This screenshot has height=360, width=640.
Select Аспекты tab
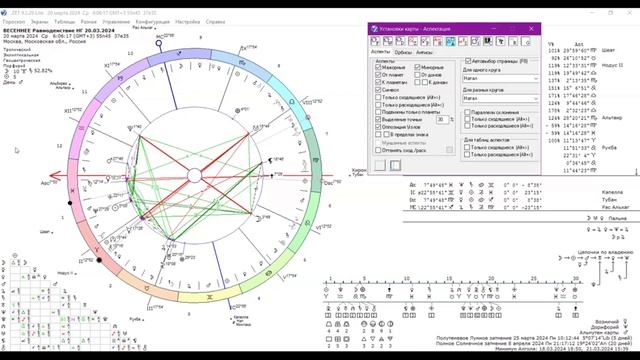point(380,52)
